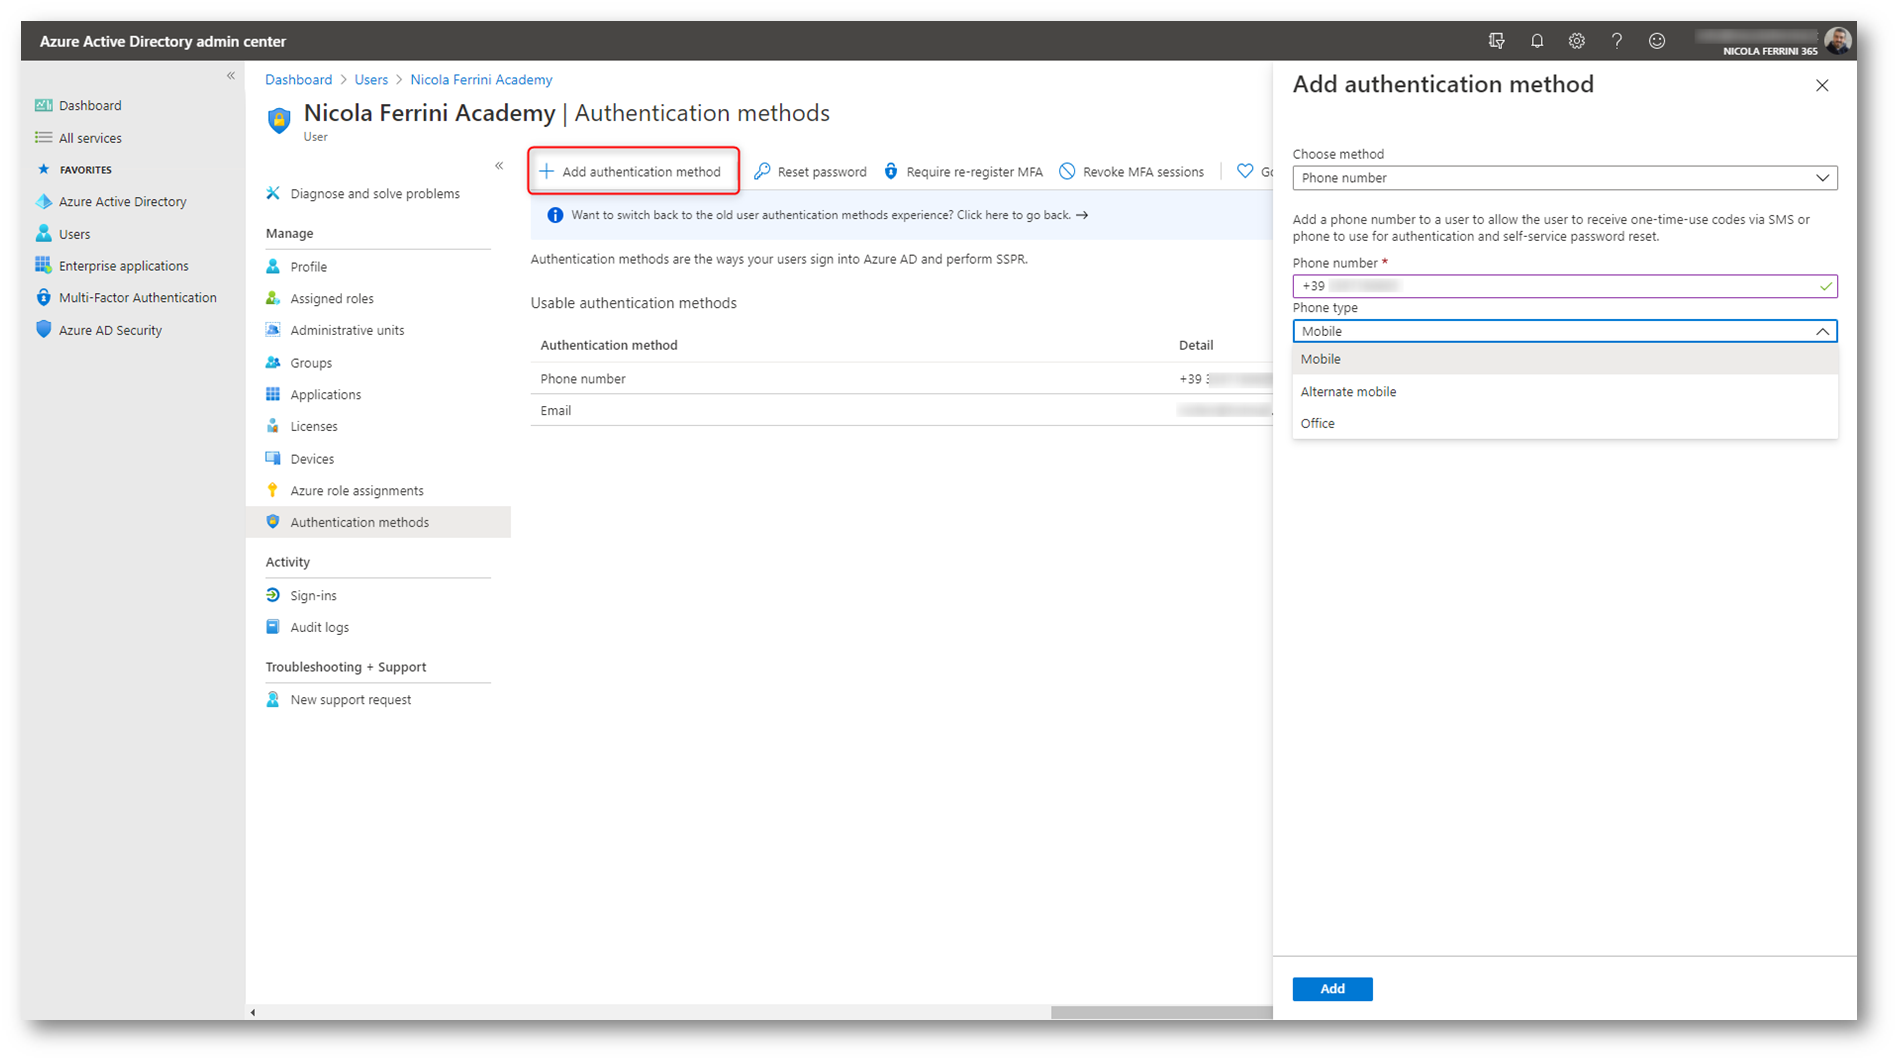
Task: Open Users in the left sidebar
Action: (74, 234)
